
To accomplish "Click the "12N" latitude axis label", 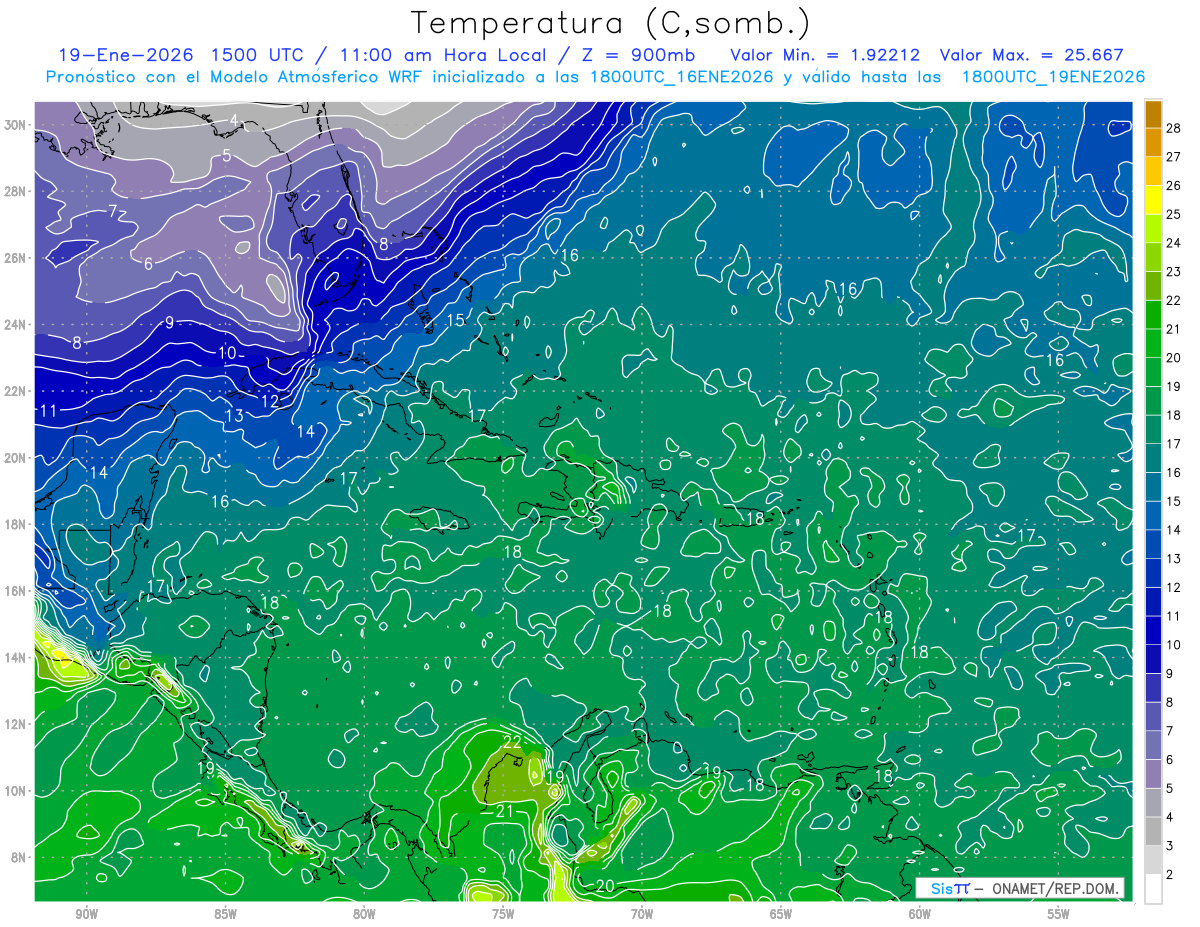I will click(16, 724).
